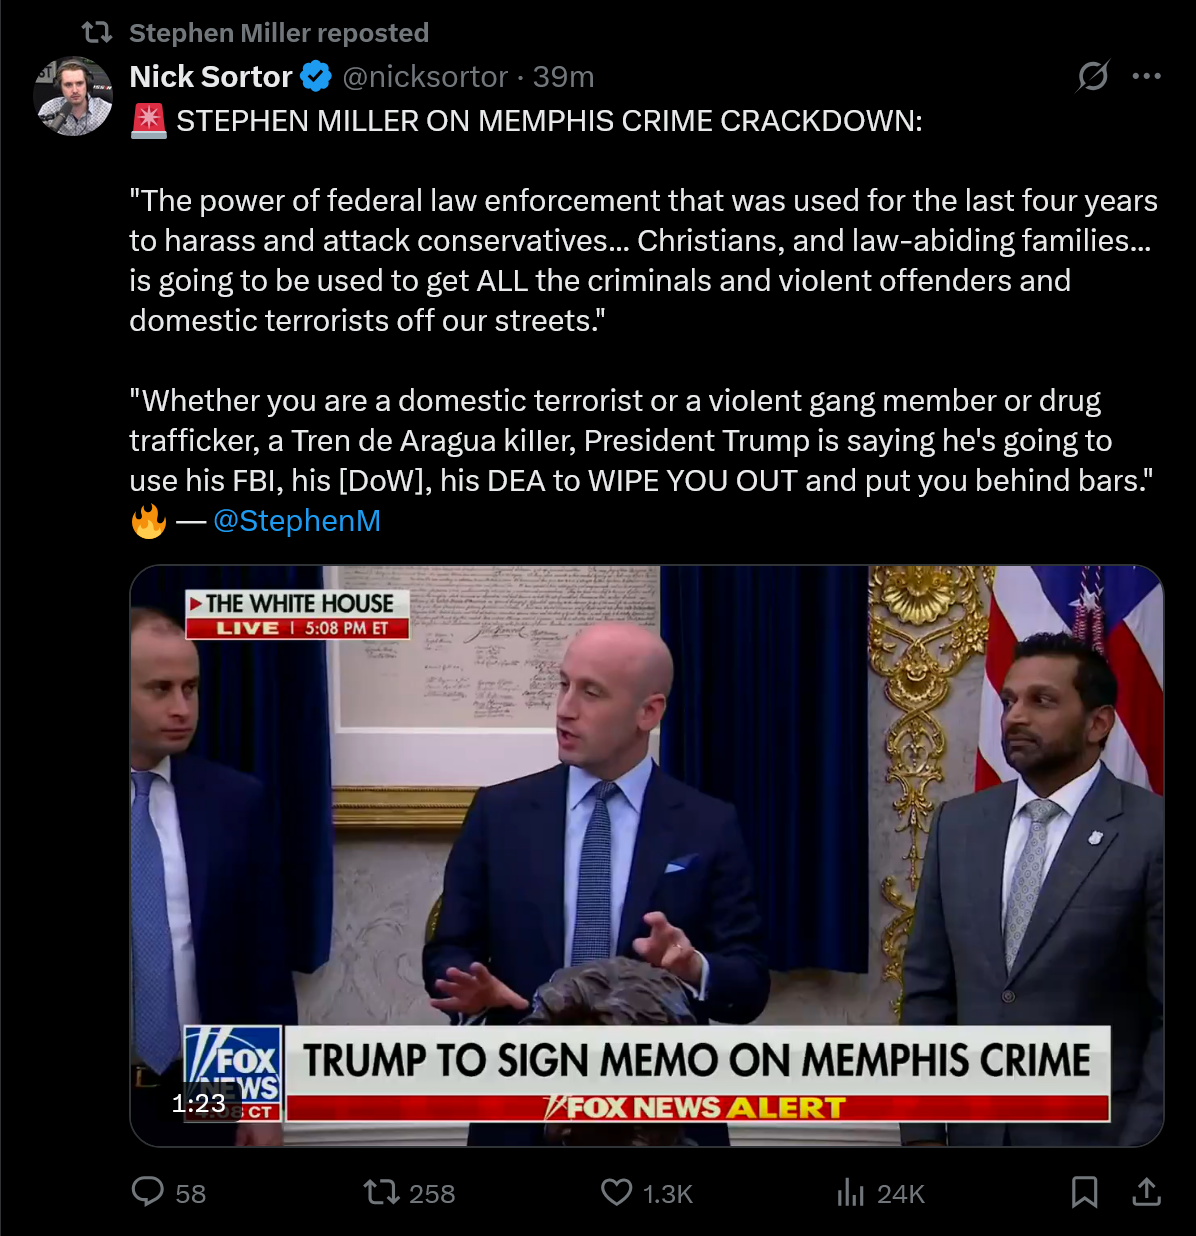
Task: Click the 39m post timestamp
Action: 563,76
